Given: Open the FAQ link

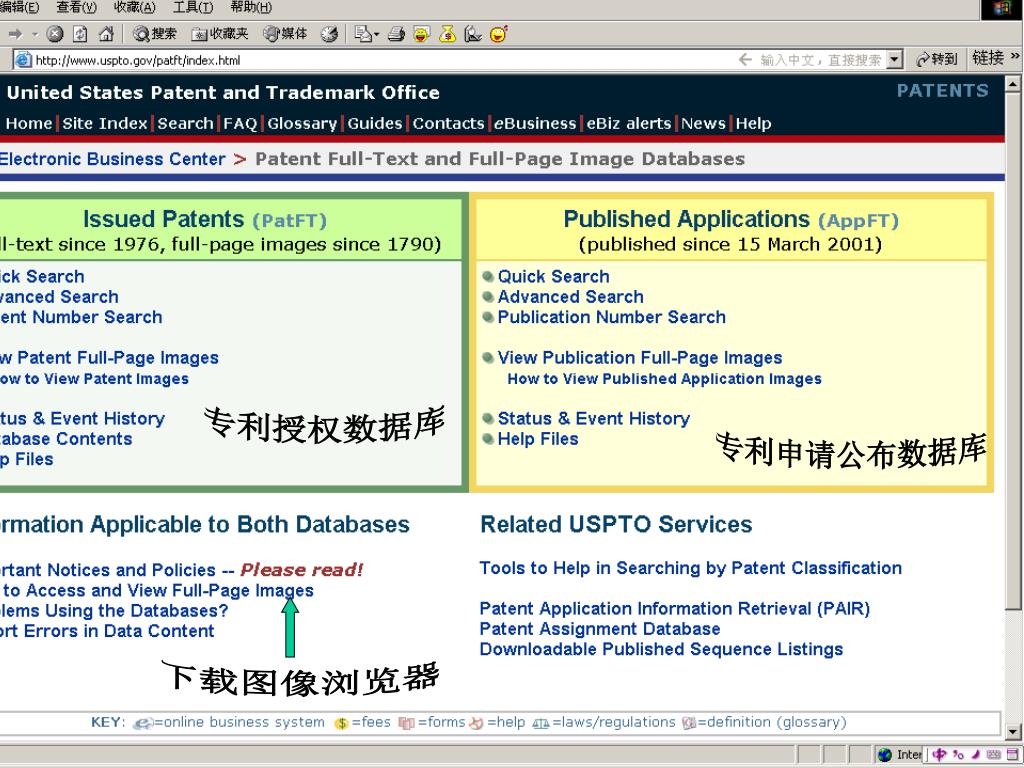Looking at the screenshot, I should click(x=240, y=123).
